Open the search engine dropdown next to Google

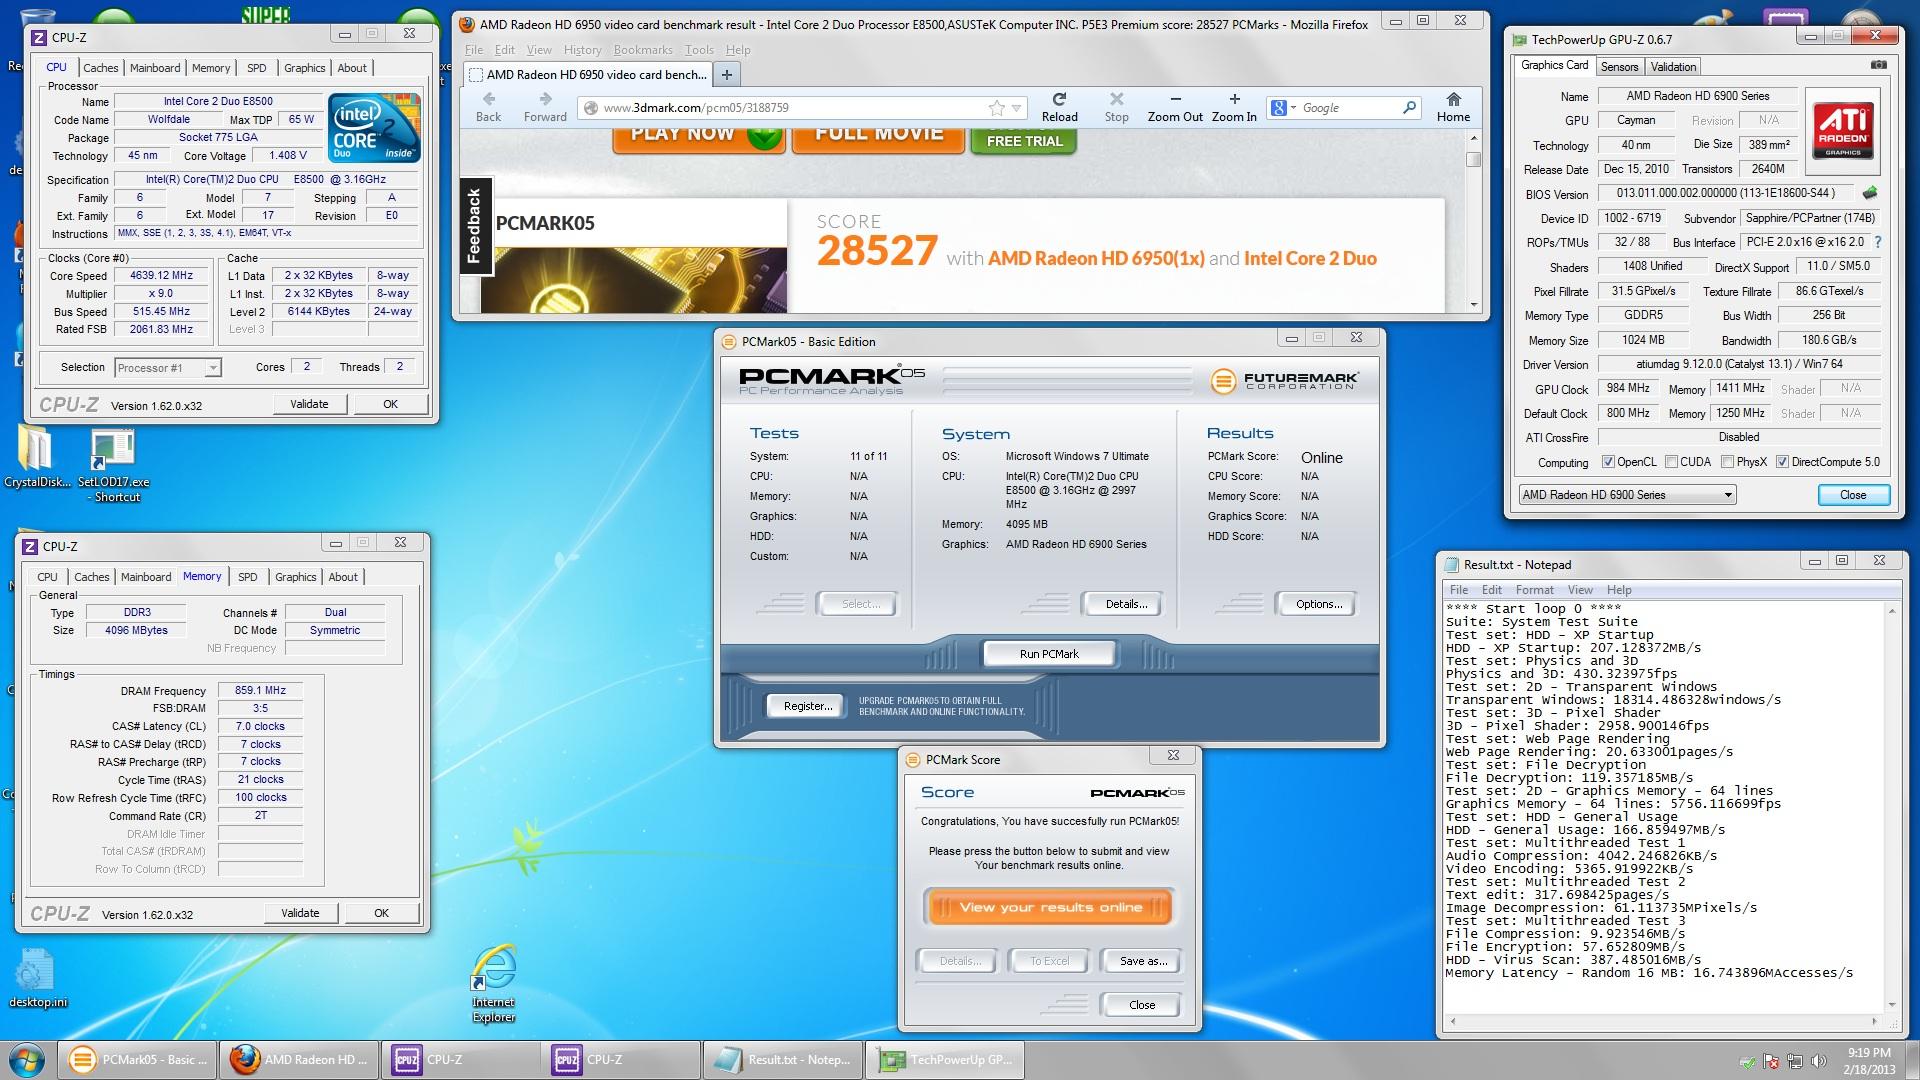tap(1284, 108)
